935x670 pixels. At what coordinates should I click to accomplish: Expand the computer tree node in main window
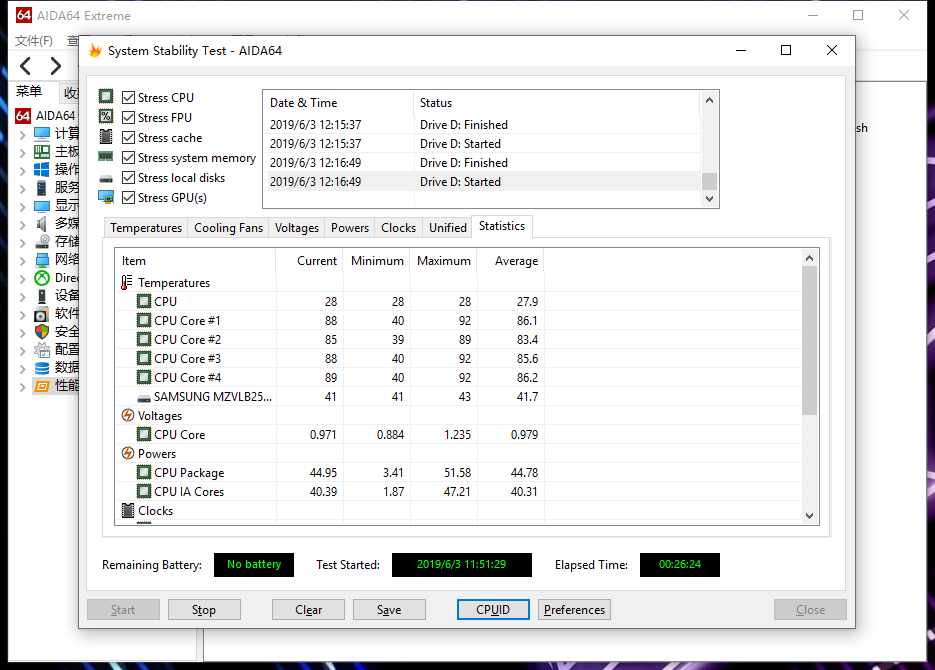(x=23, y=135)
